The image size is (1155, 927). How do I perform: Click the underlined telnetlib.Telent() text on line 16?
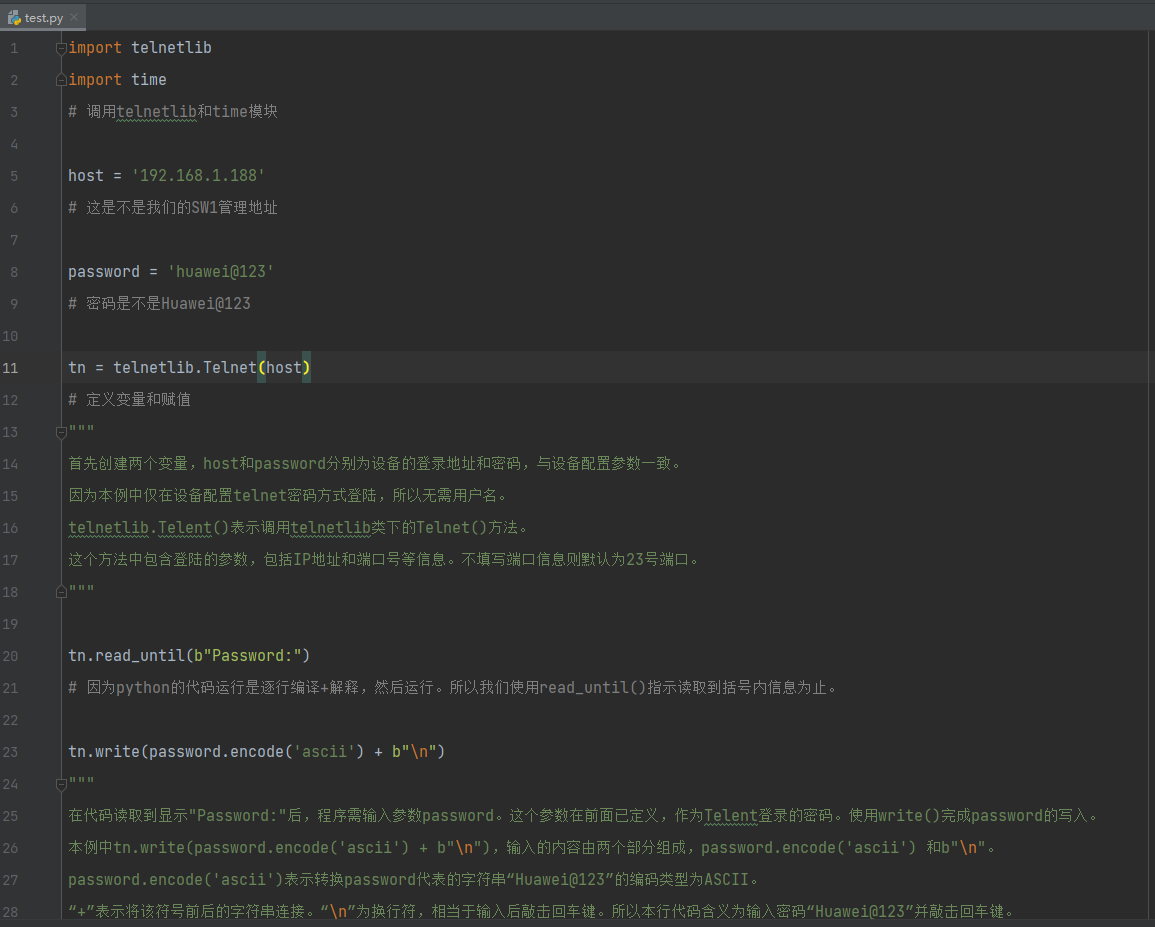(x=150, y=527)
